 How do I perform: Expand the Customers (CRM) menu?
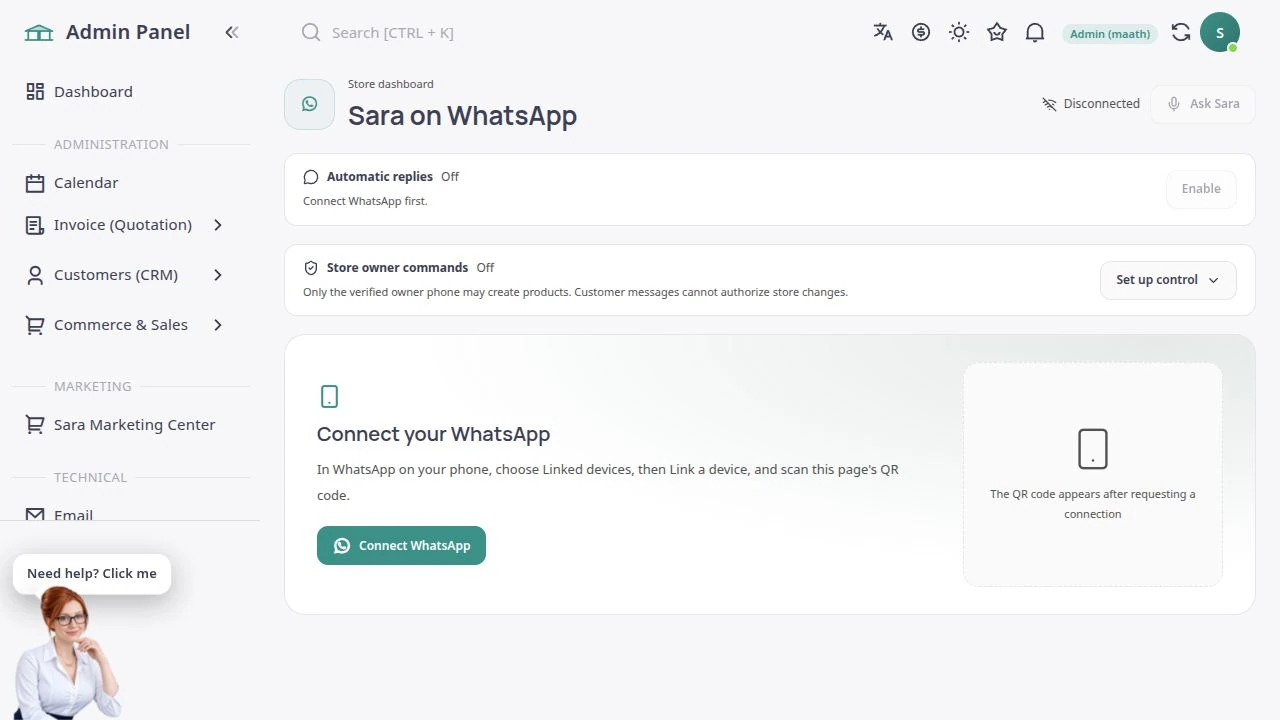[x=130, y=275]
